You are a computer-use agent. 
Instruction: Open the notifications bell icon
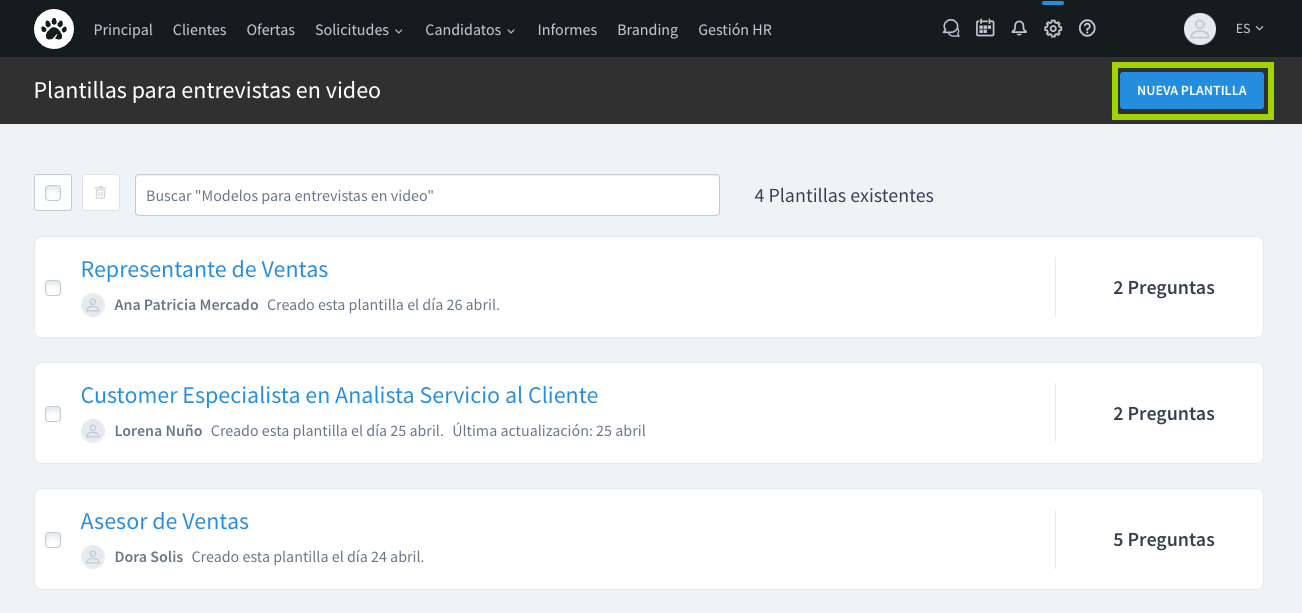click(1019, 29)
